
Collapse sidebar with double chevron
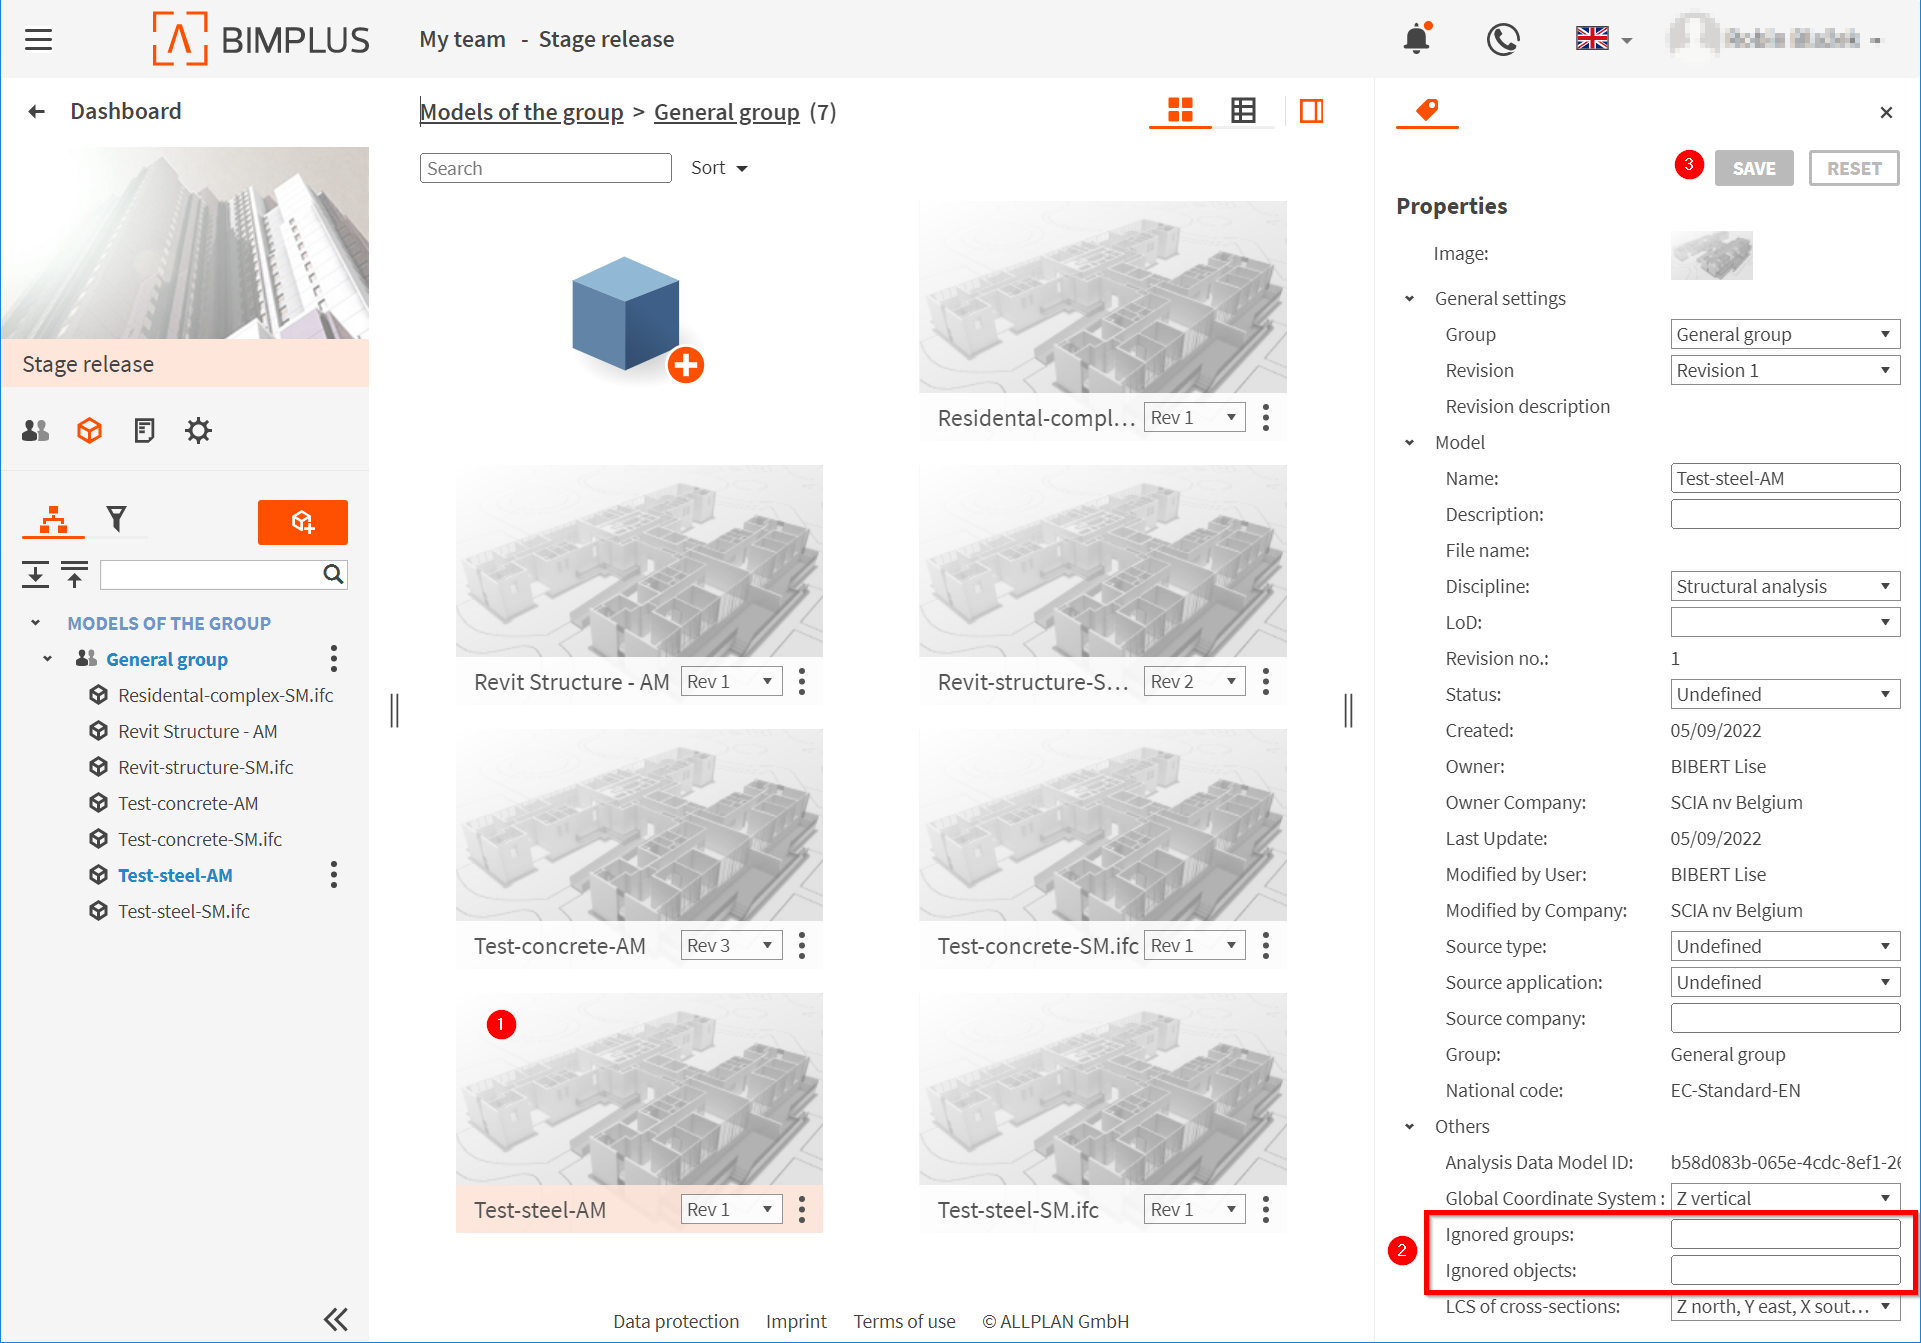click(x=336, y=1319)
